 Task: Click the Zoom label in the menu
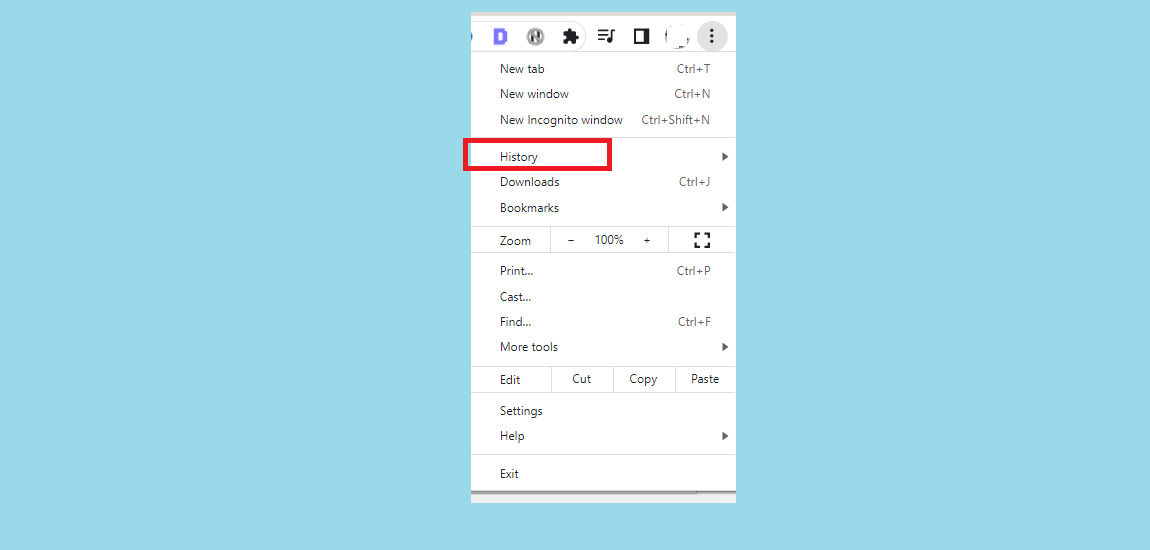(515, 241)
